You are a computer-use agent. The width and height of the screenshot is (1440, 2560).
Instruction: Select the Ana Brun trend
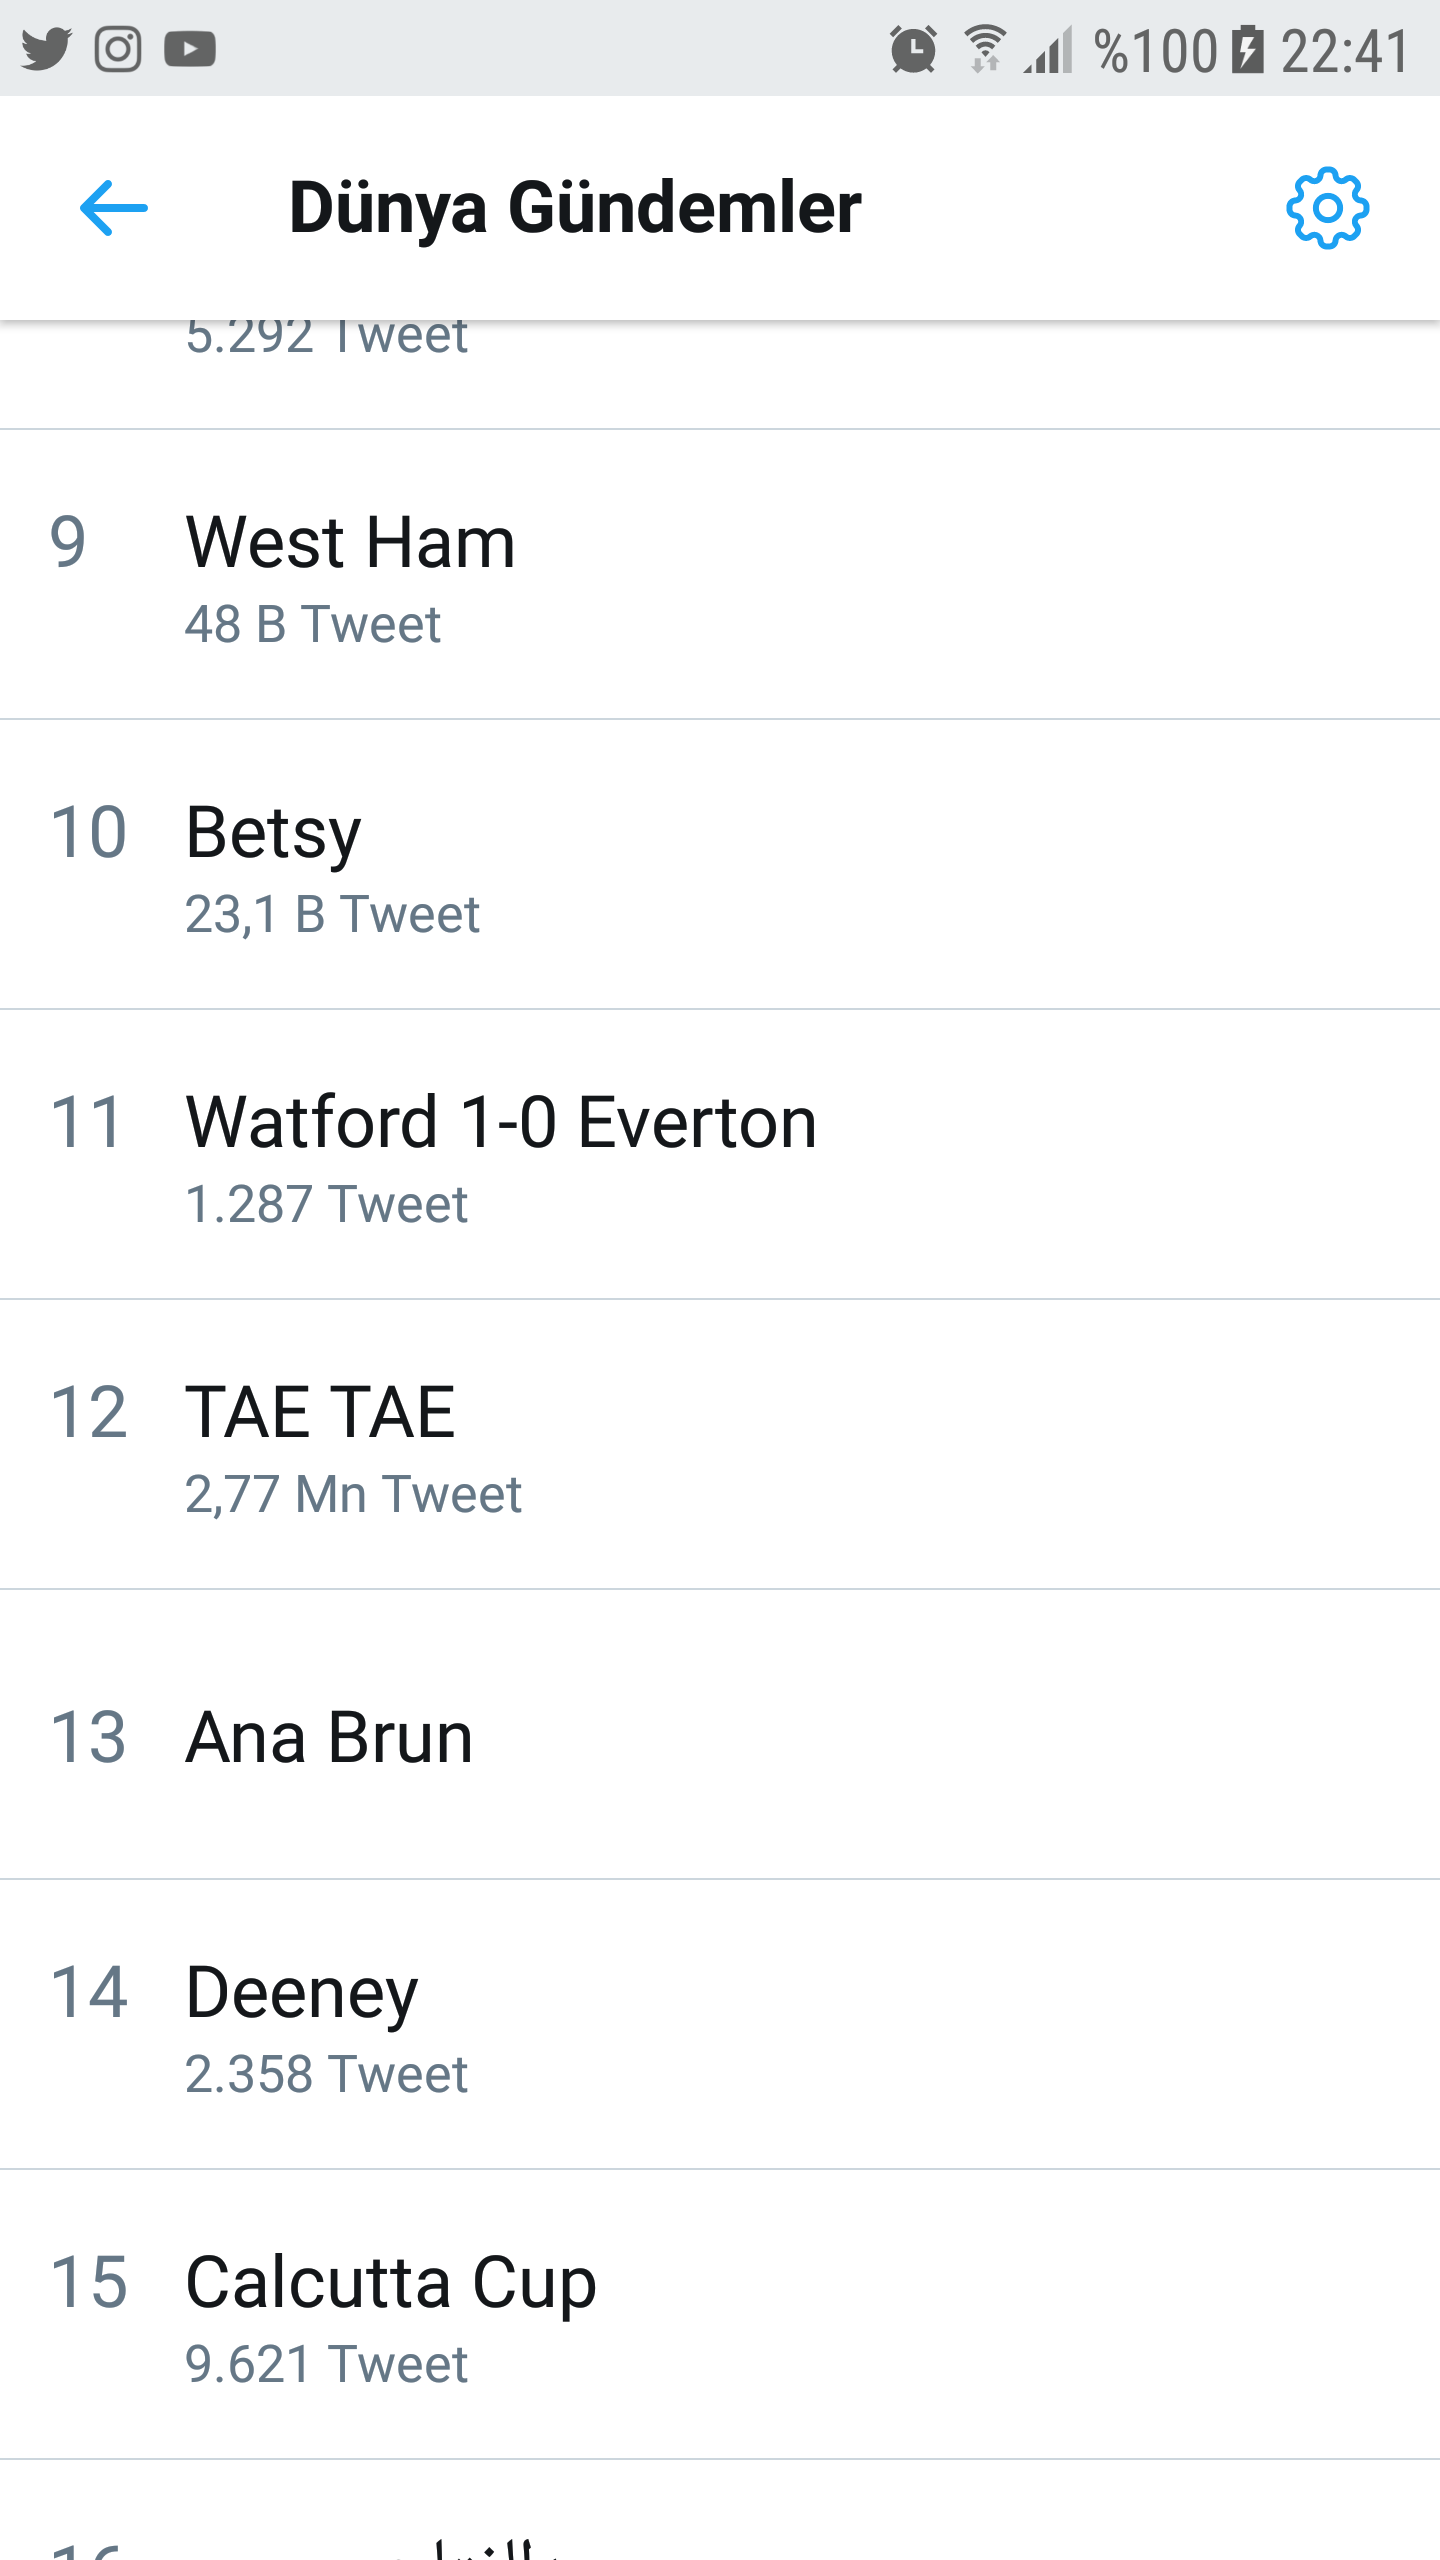coord(329,1738)
